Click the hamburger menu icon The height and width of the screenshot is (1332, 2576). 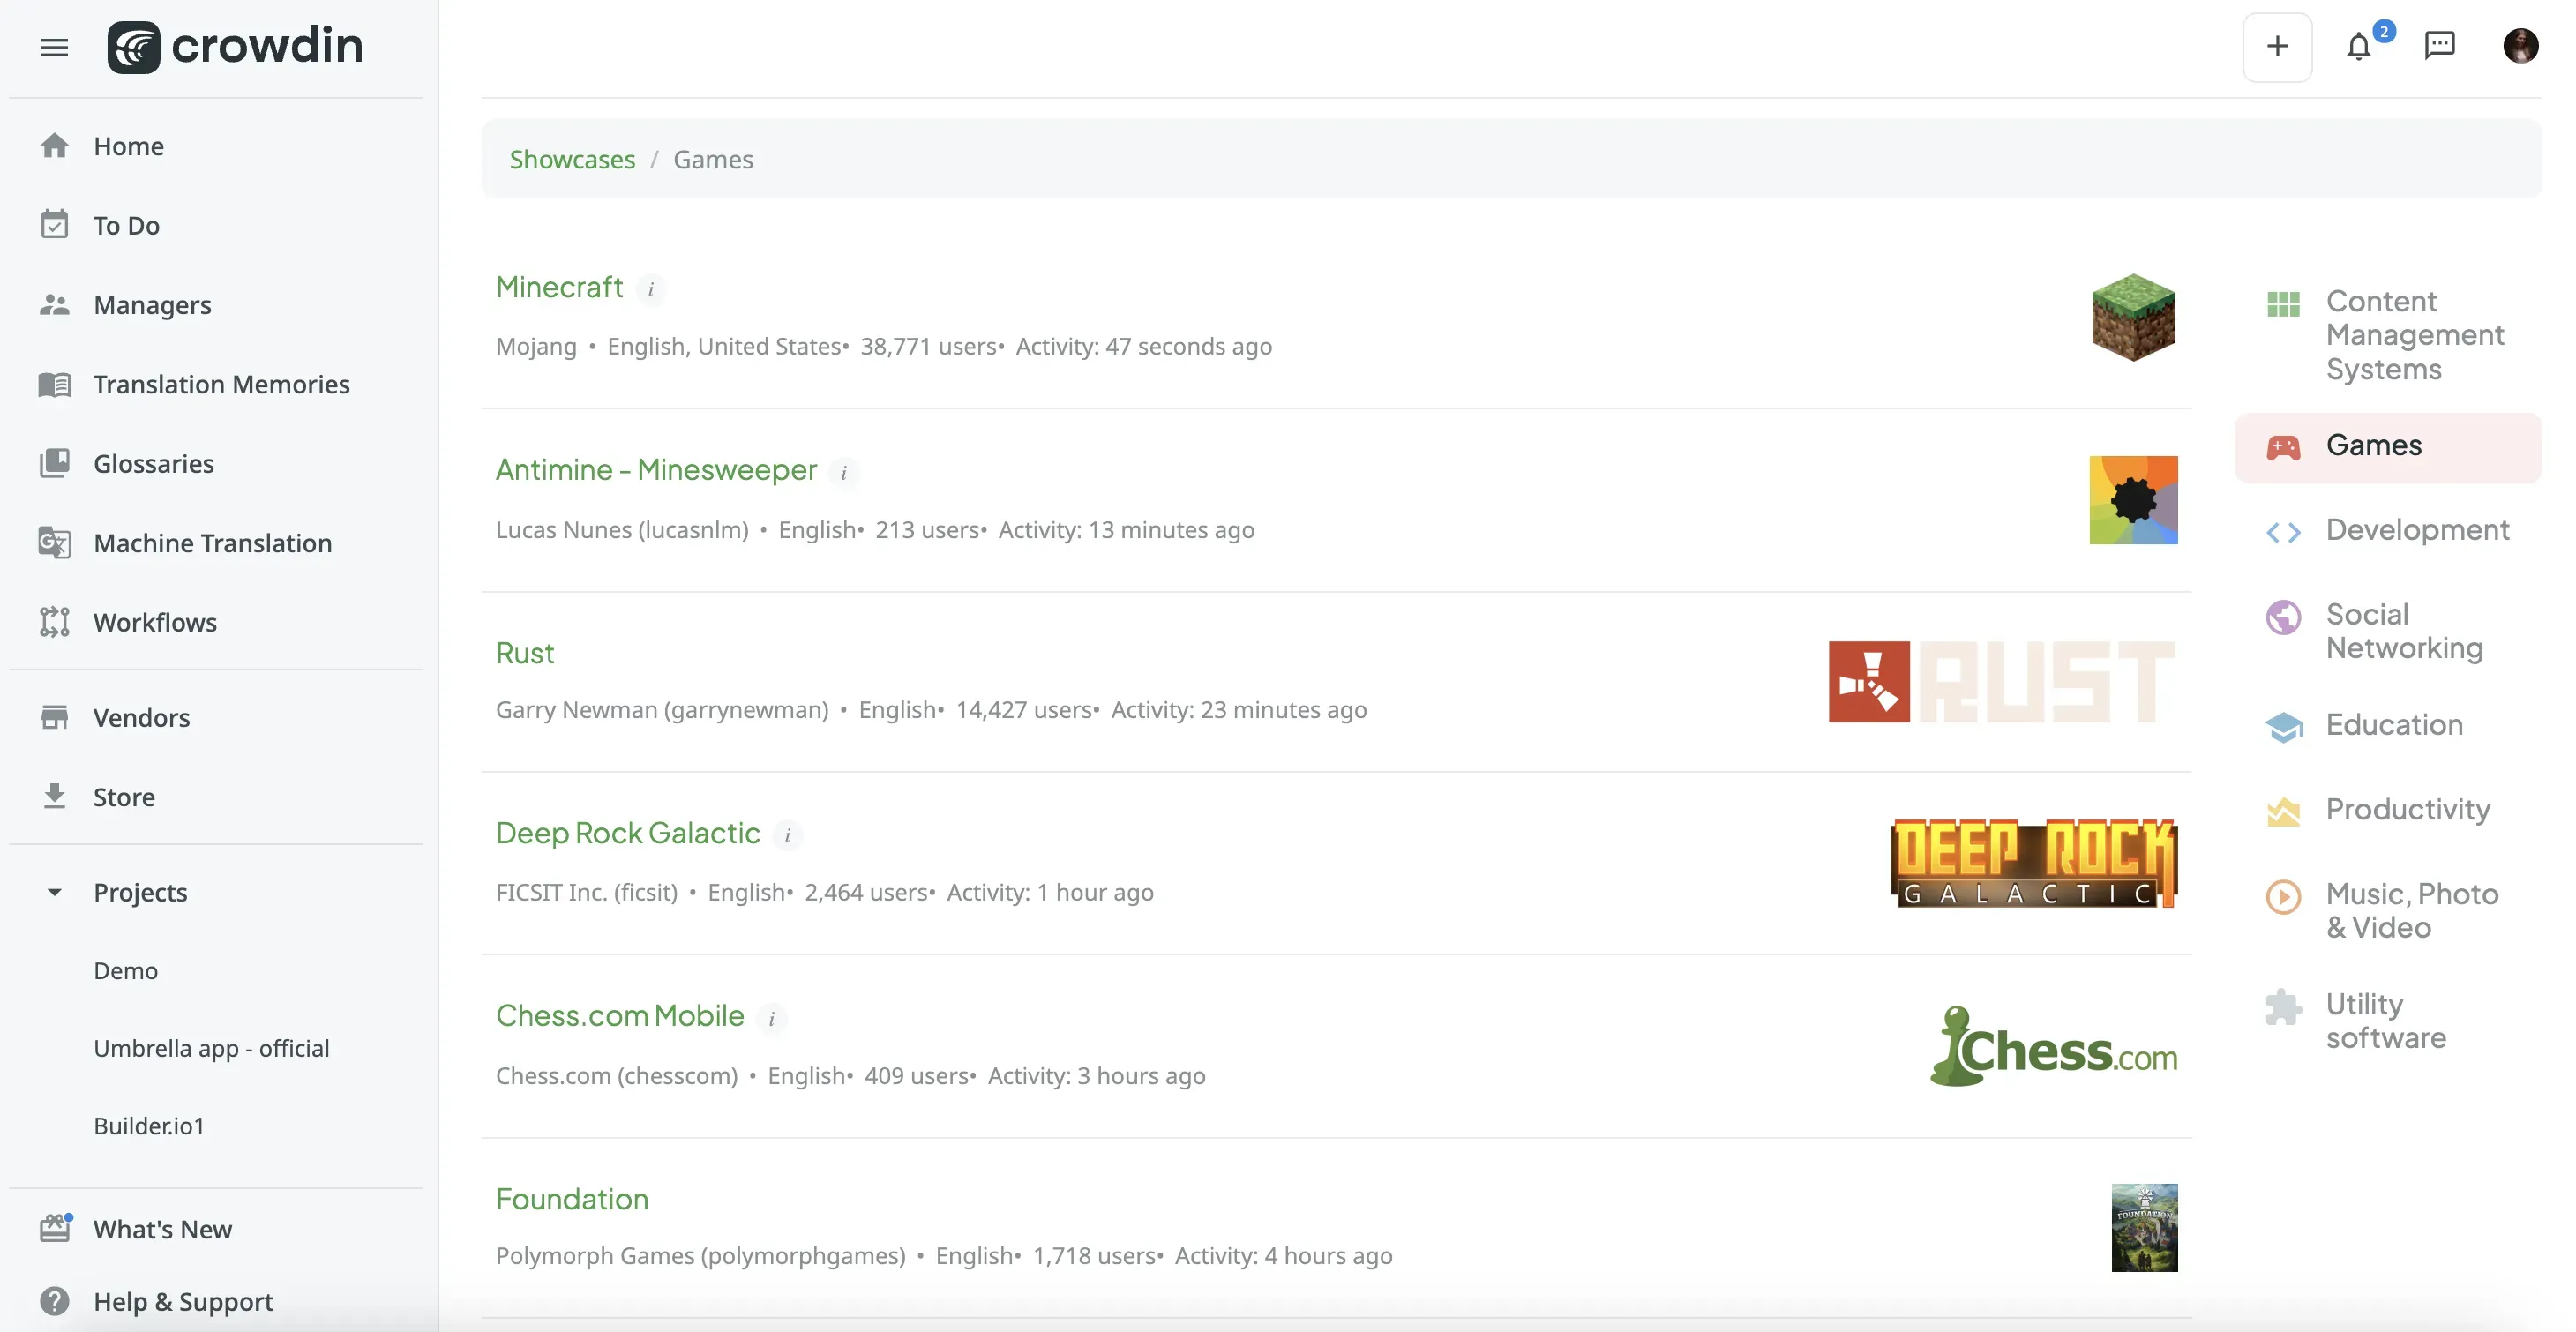pyautogui.click(x=54, y=47)
